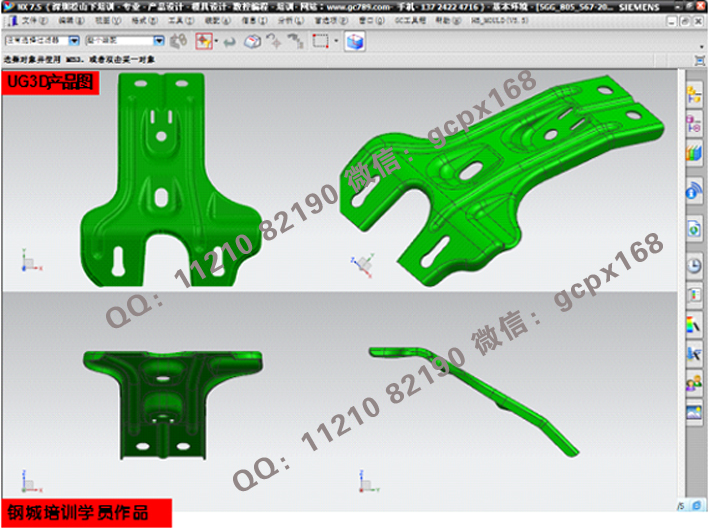
Task: Open the selection rectangle dropdown arrow
Action: pos(336,42)
